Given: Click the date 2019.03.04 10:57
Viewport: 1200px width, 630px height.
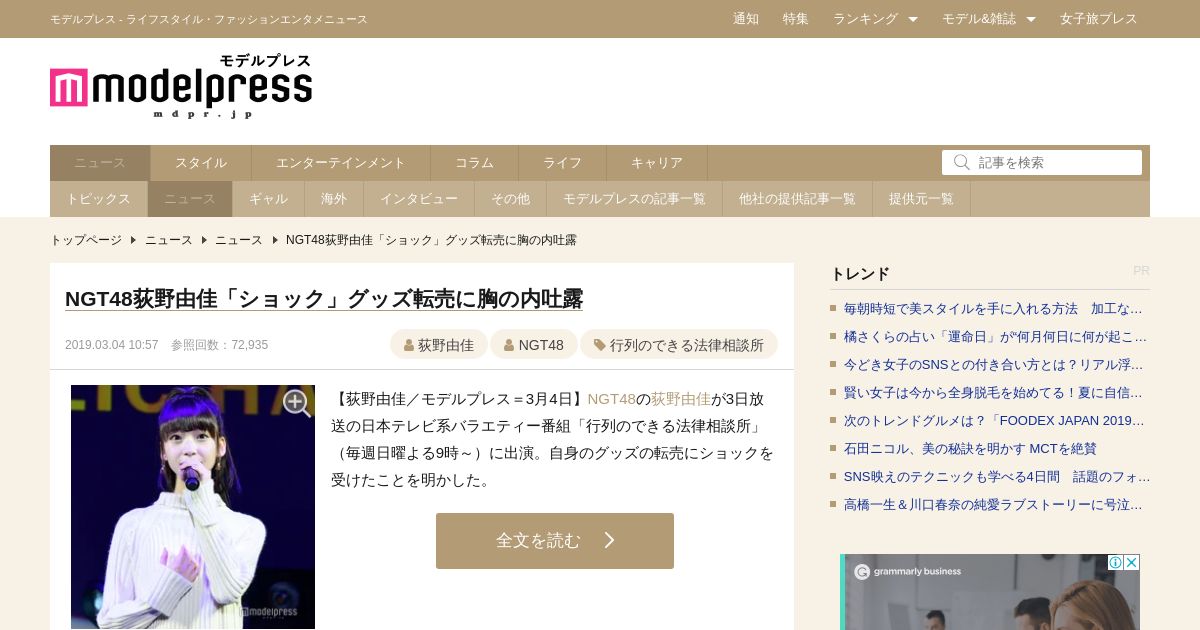Looking at the screenshot, I should (112, 345).
